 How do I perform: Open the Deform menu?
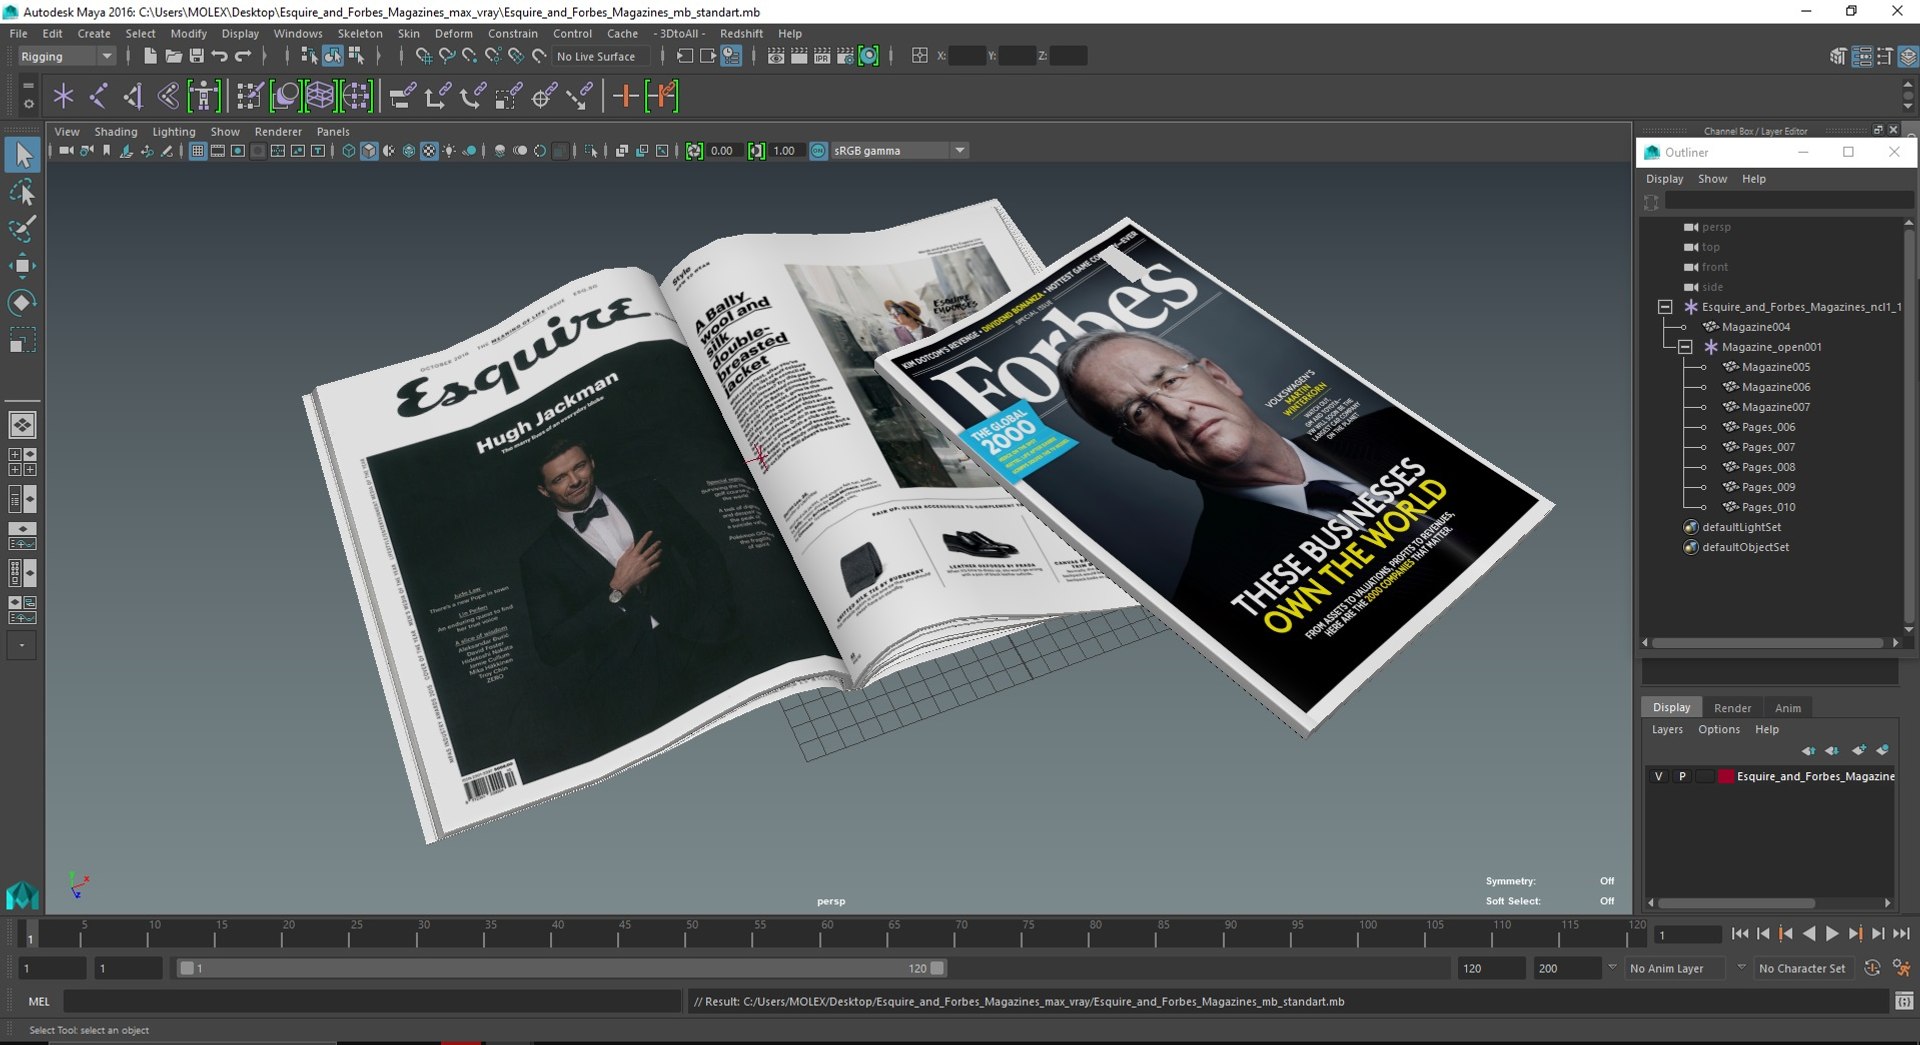coord(453,33)
